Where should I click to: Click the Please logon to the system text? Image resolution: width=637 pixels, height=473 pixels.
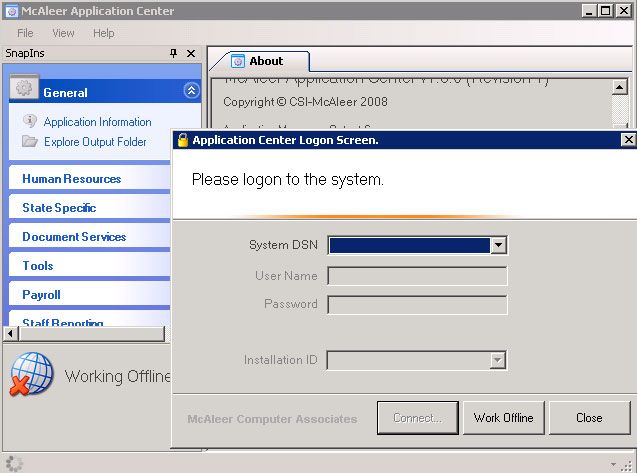point(288,180)
